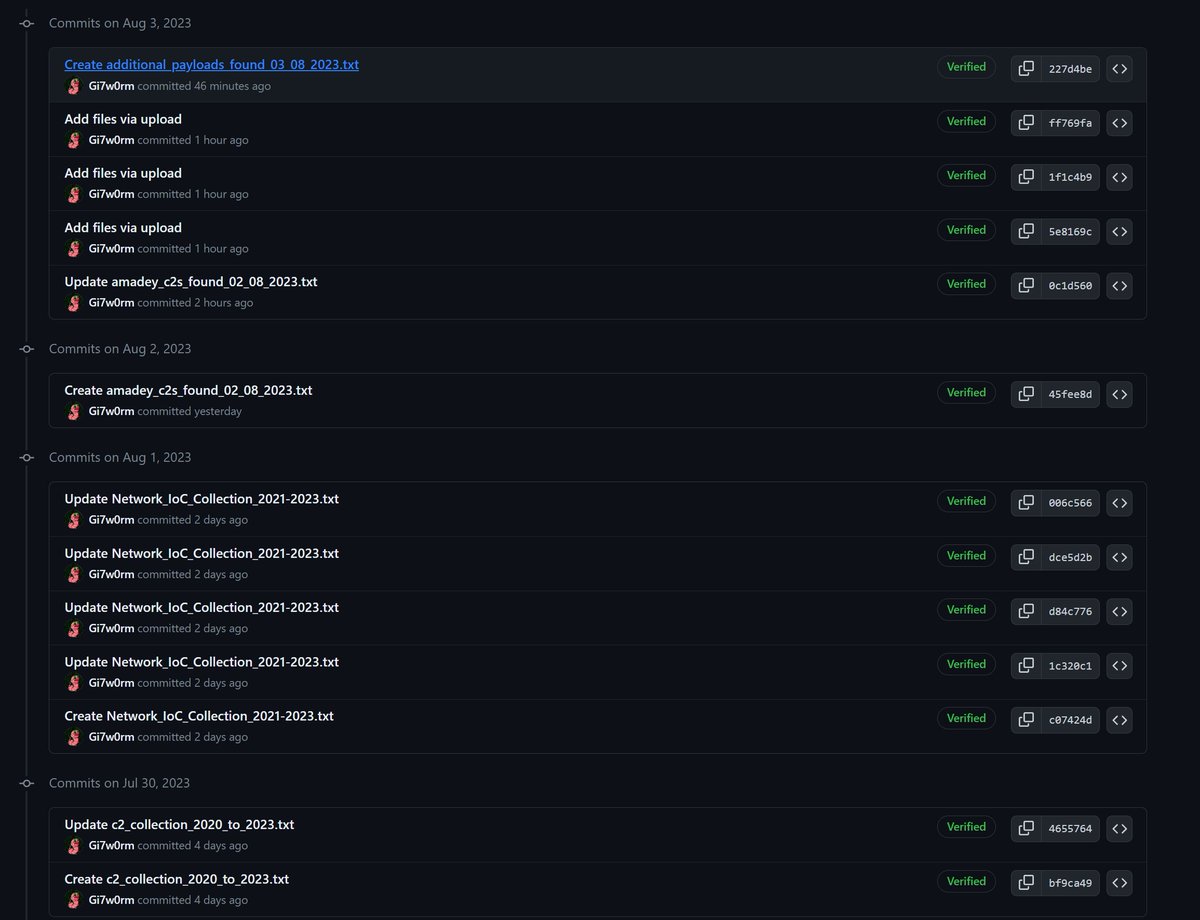Browse repository at commit 45fee8d

(1120, 395)
